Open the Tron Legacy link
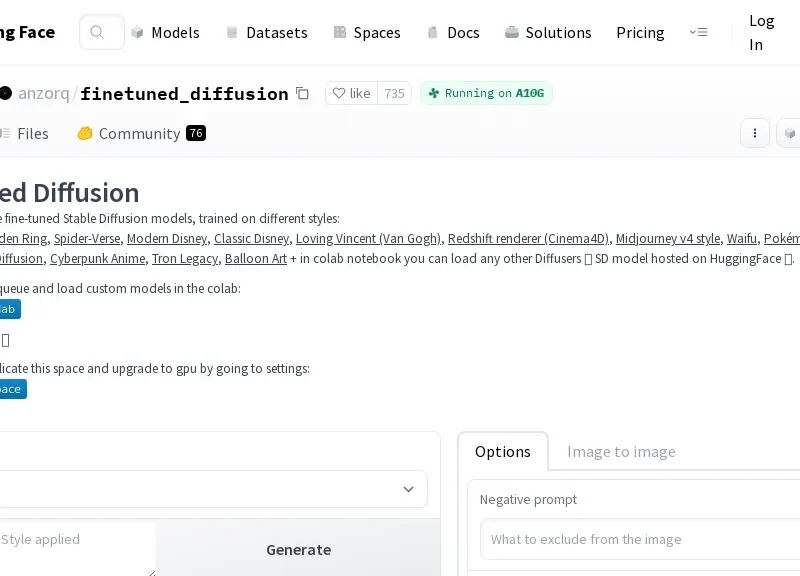Screen dimensions: 800x576 (185, 259)
